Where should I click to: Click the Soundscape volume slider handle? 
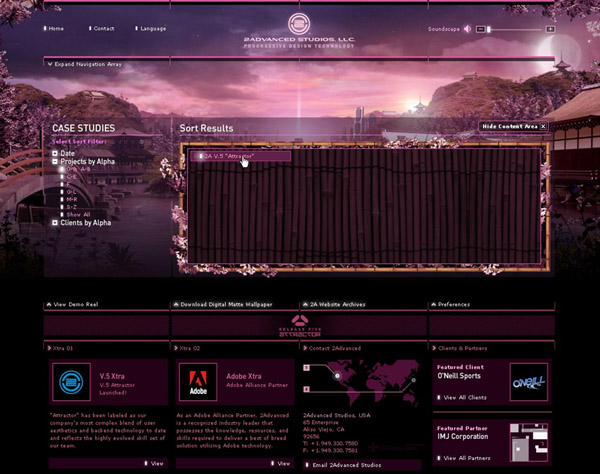(489, 29)
